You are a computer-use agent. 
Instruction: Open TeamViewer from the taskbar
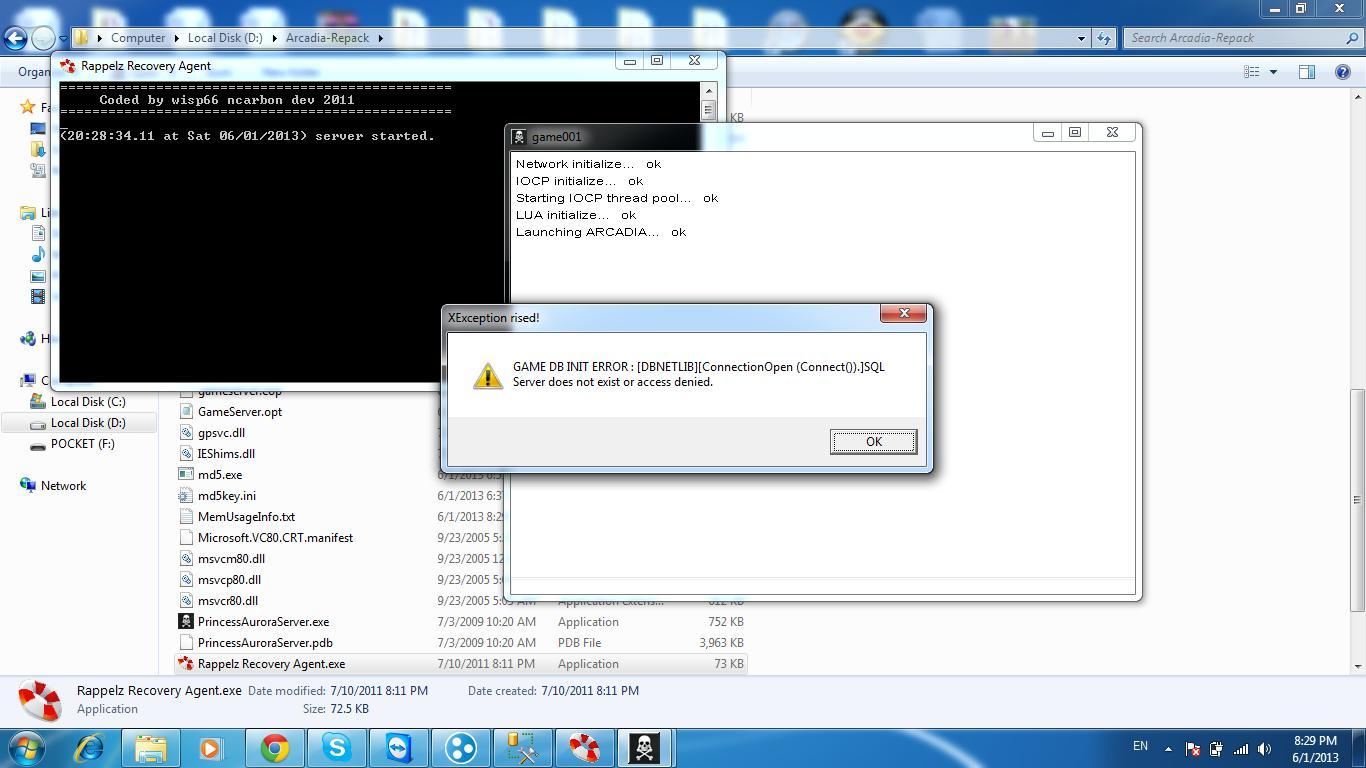398,748
